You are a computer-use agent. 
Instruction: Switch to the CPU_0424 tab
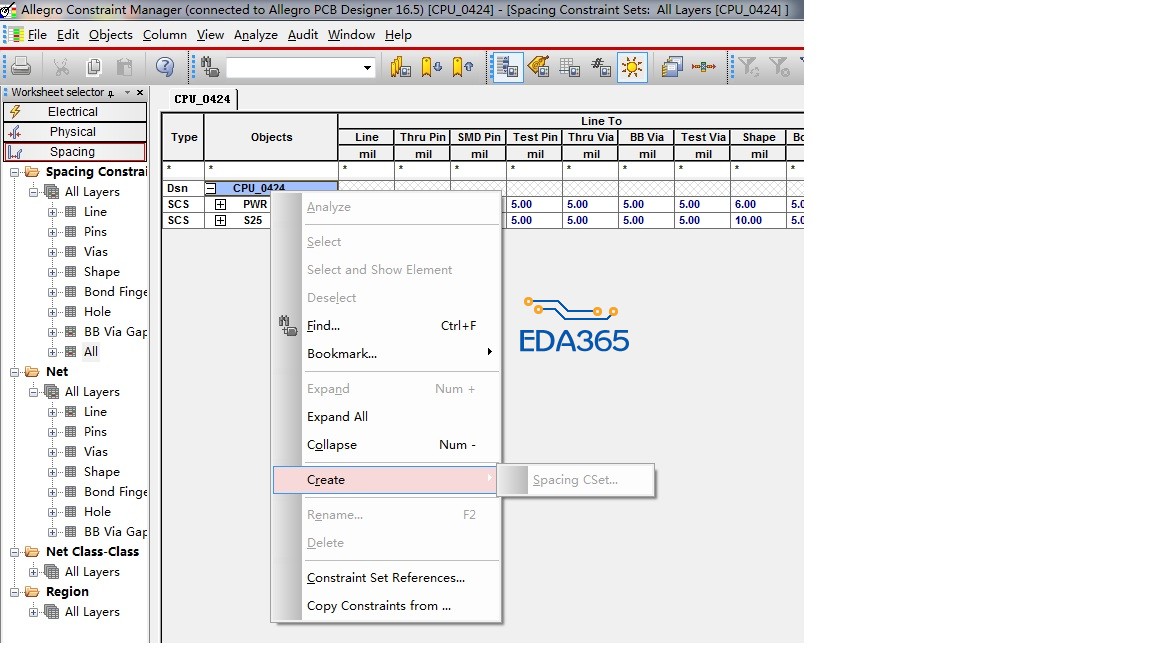(x=202, y=98)
